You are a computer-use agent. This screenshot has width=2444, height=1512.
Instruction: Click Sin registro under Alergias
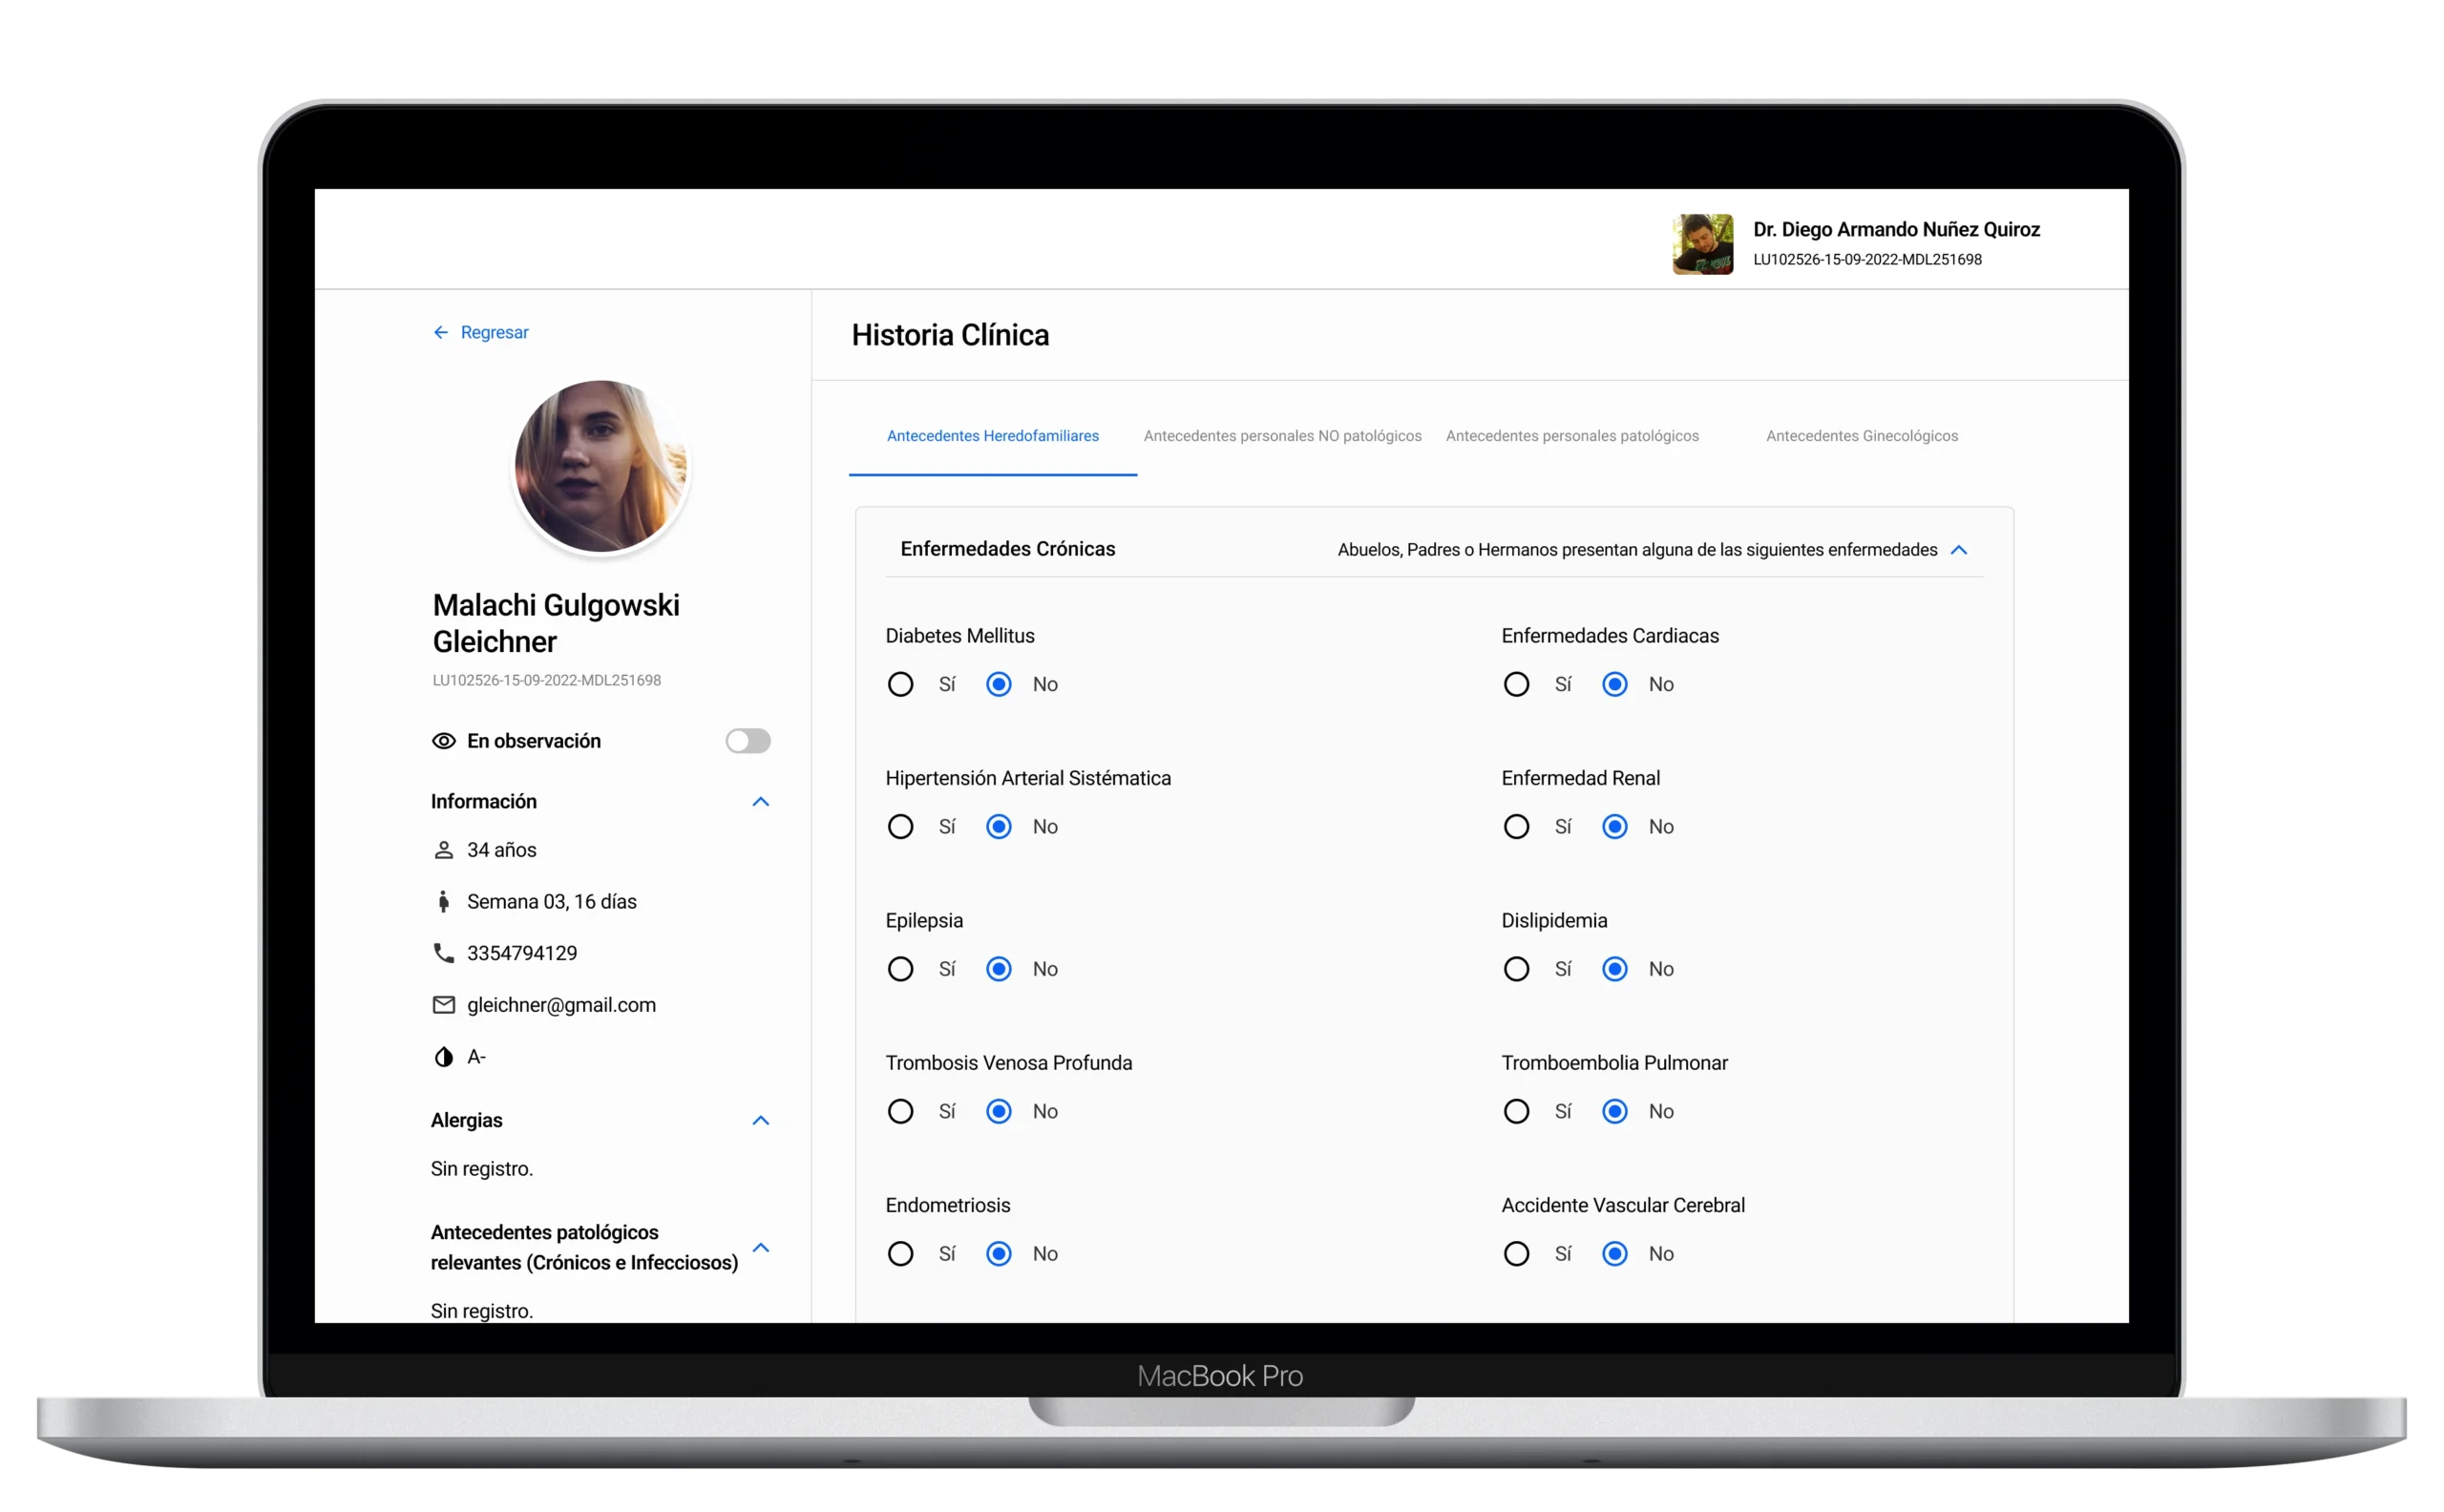coord(481,1169)
